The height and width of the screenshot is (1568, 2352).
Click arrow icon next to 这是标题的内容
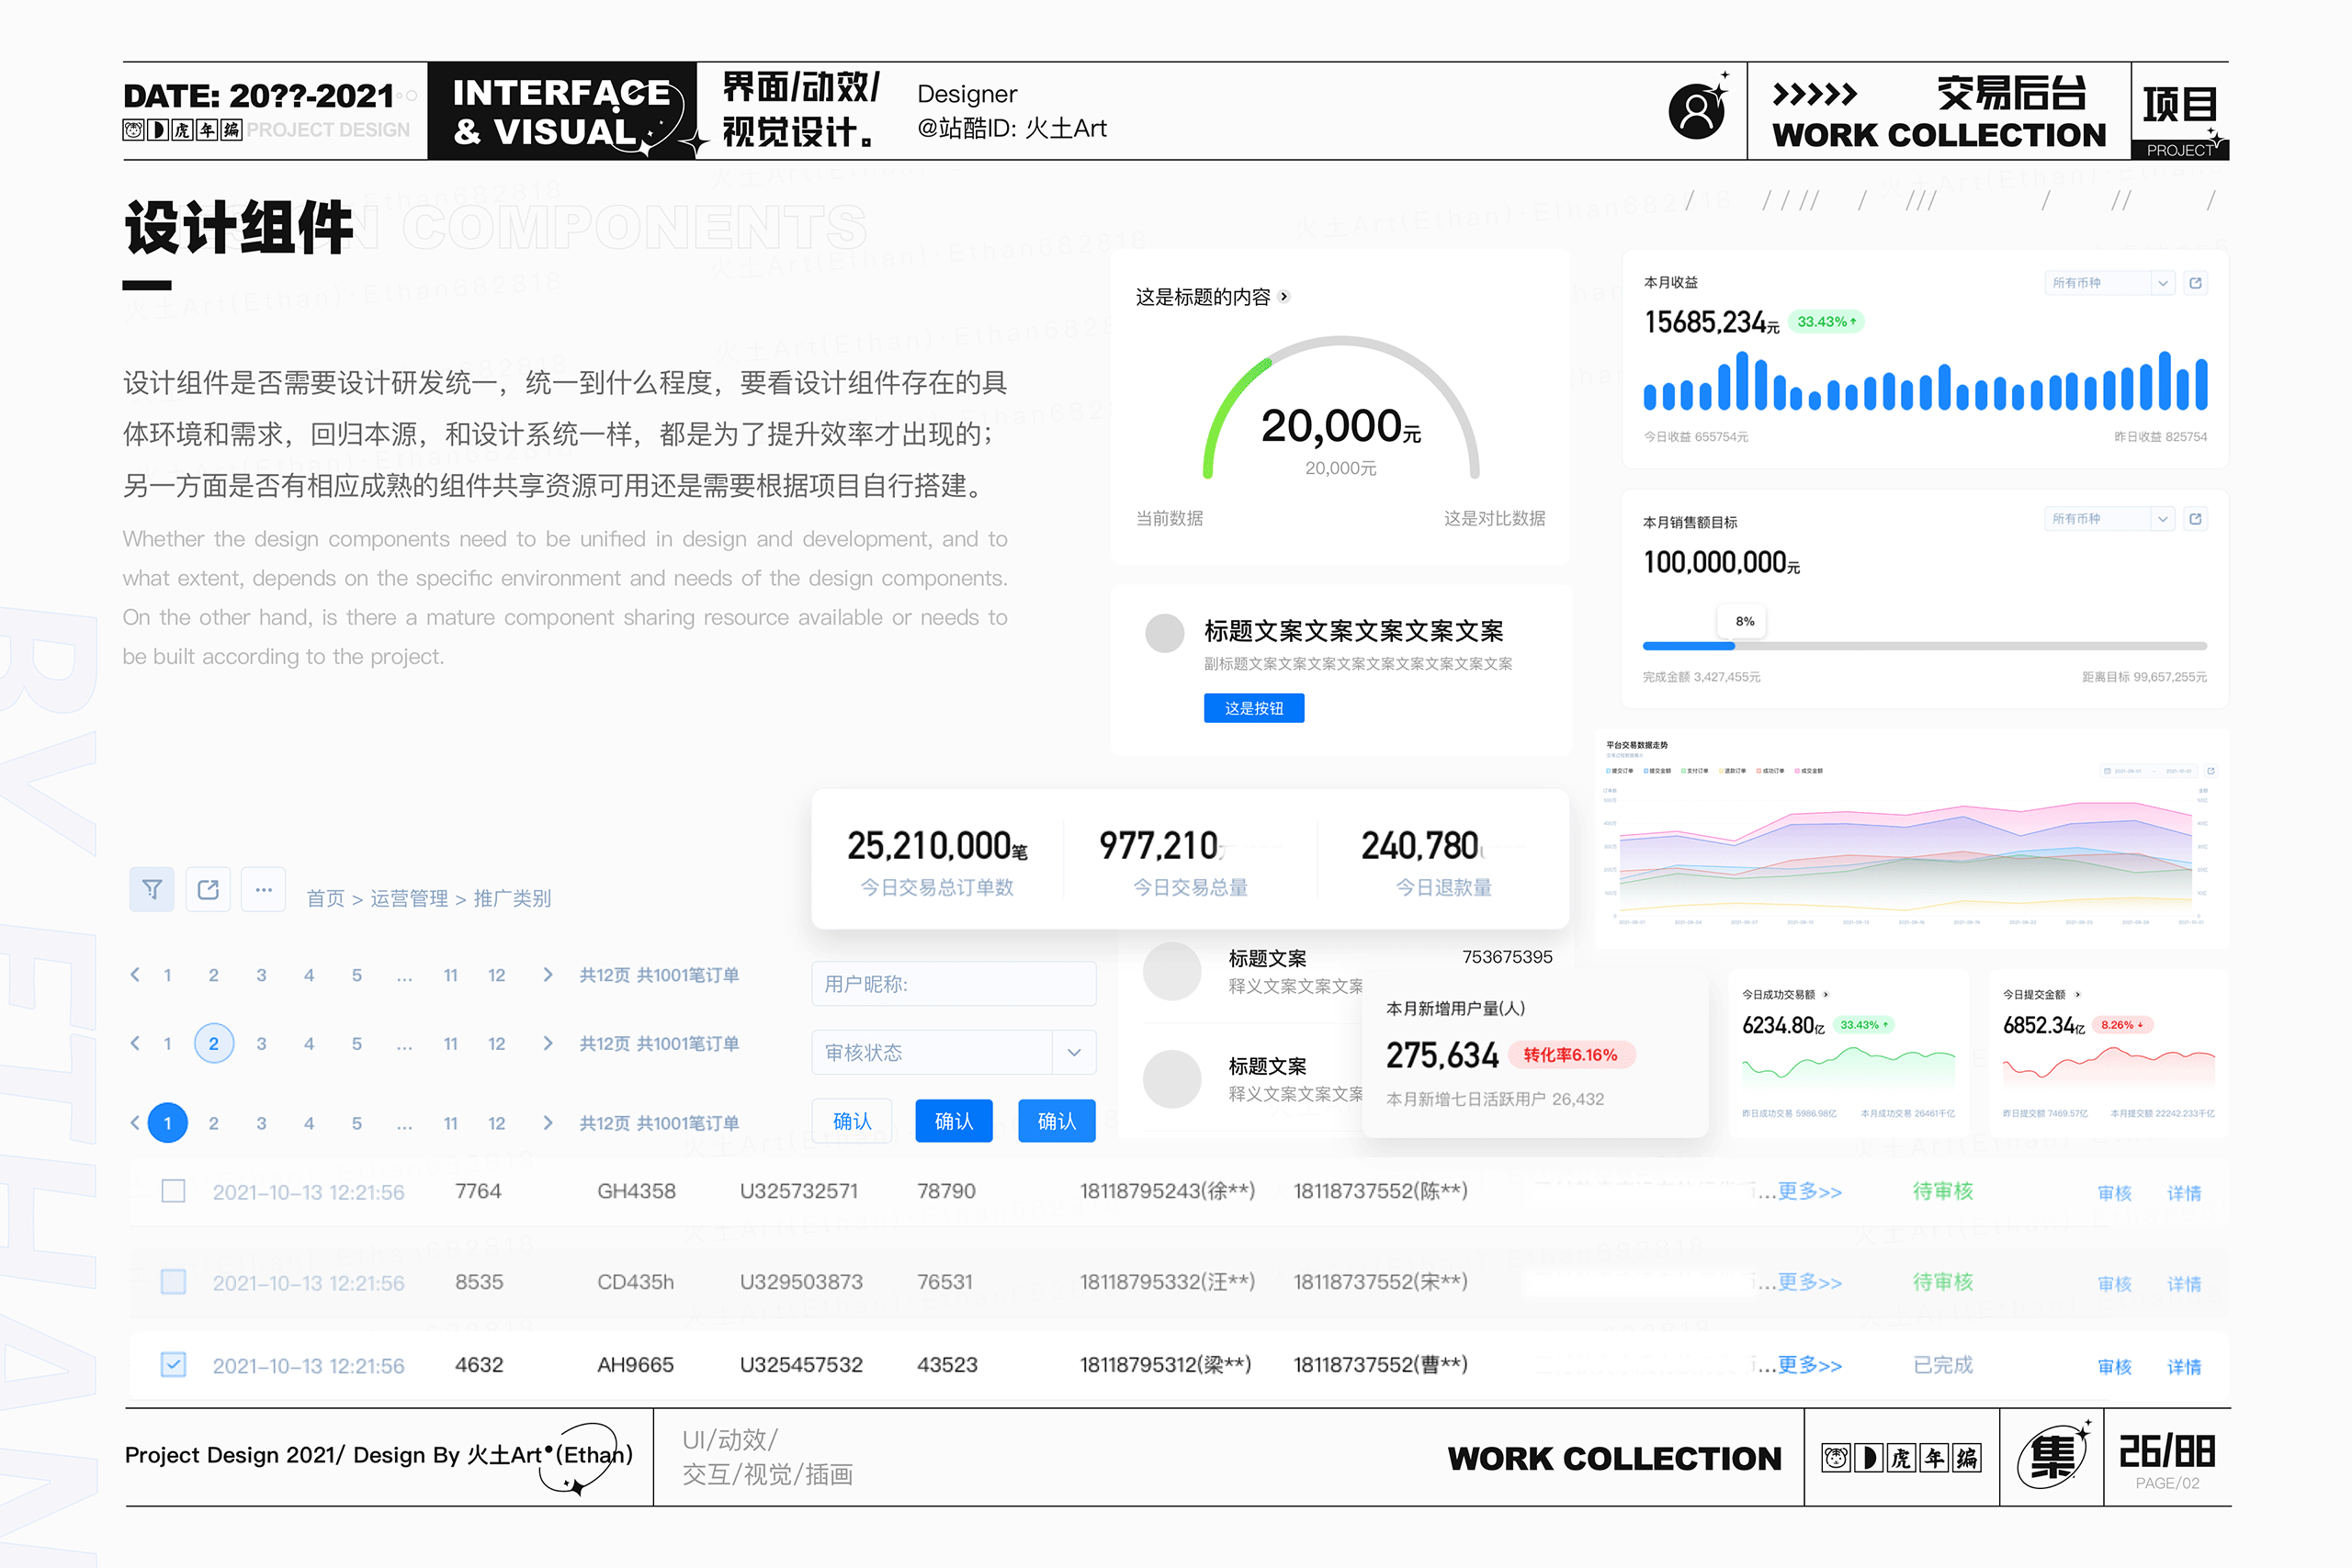(1284, 297)
